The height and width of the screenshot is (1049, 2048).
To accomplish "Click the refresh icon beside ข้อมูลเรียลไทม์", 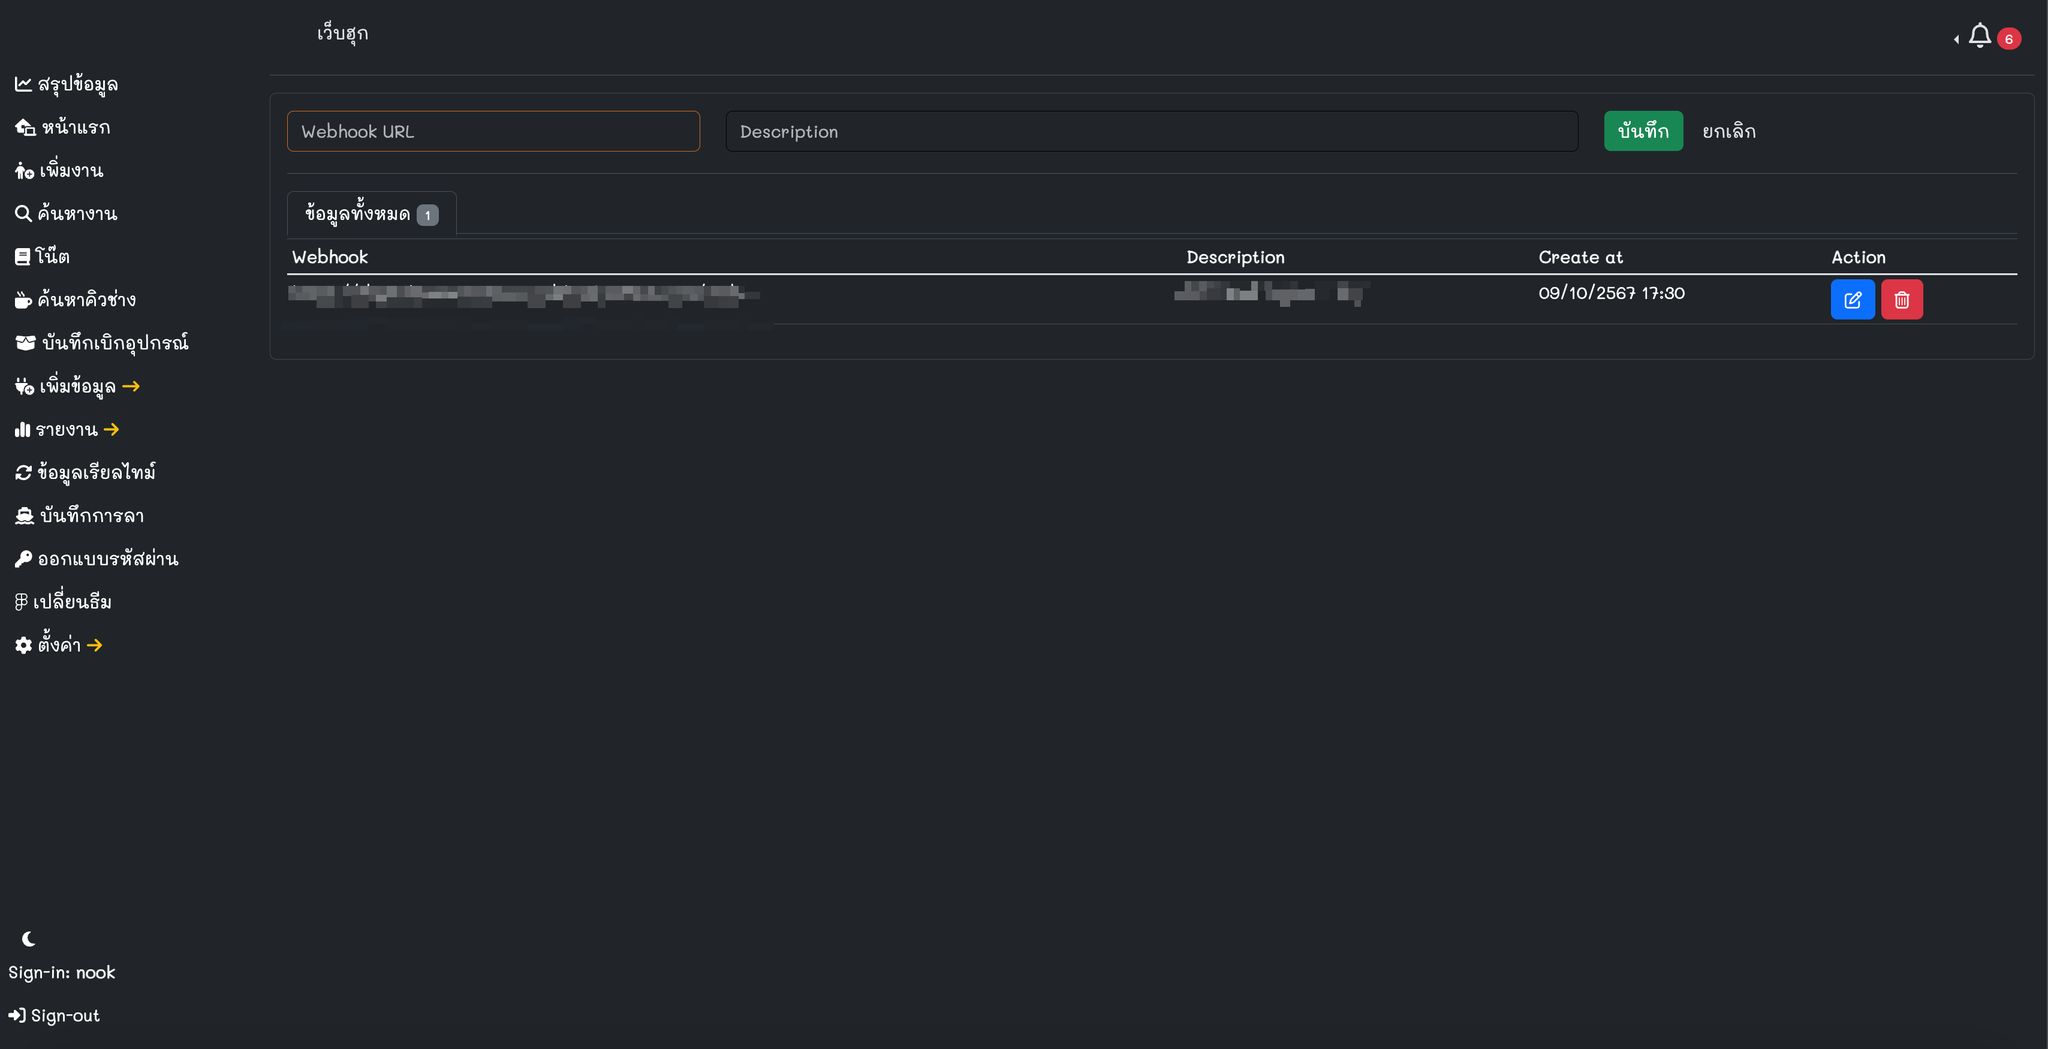I will click(23, 473).
